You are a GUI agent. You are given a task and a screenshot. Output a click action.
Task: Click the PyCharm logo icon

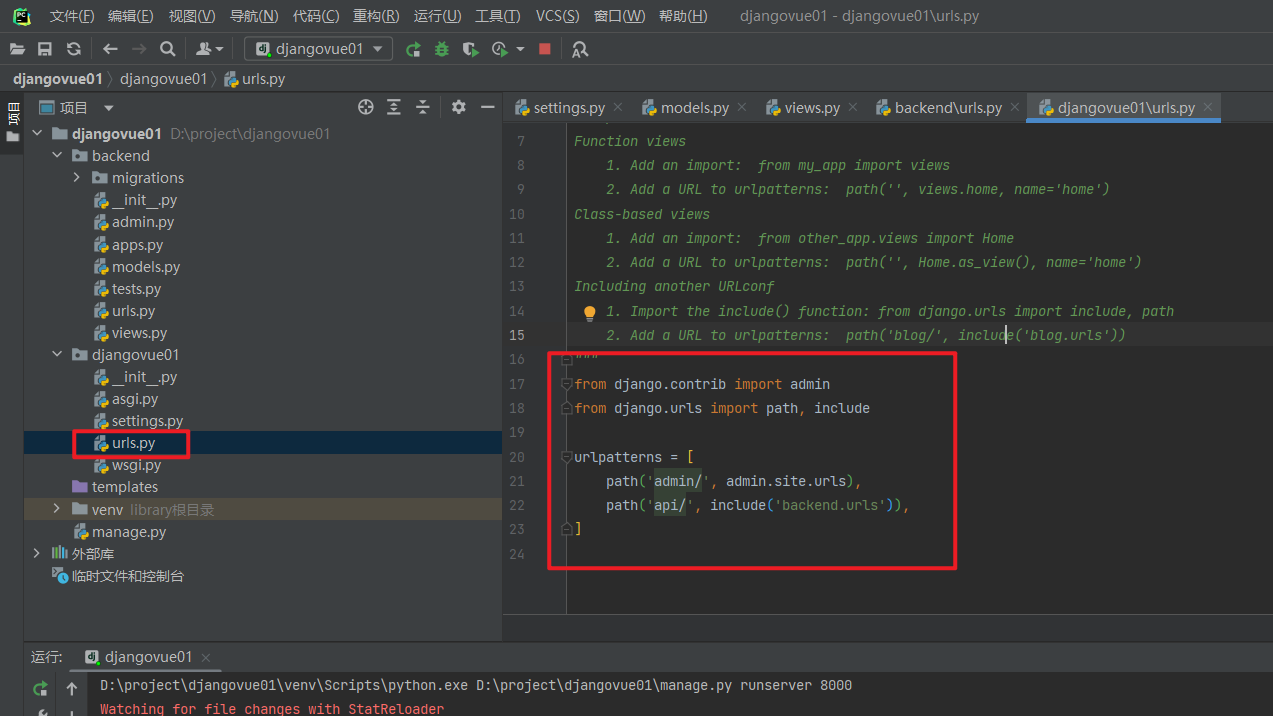click(21, 16)
